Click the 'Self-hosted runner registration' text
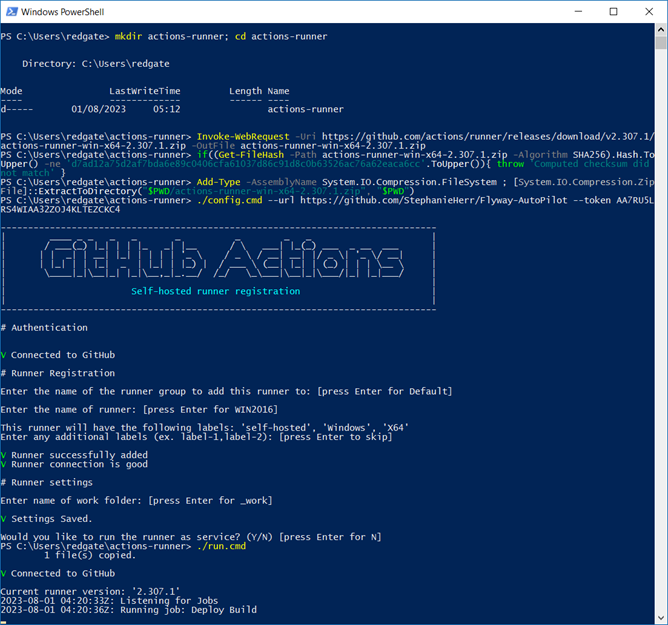The width and height of the screenshot is (668, 625). point(215,291)
